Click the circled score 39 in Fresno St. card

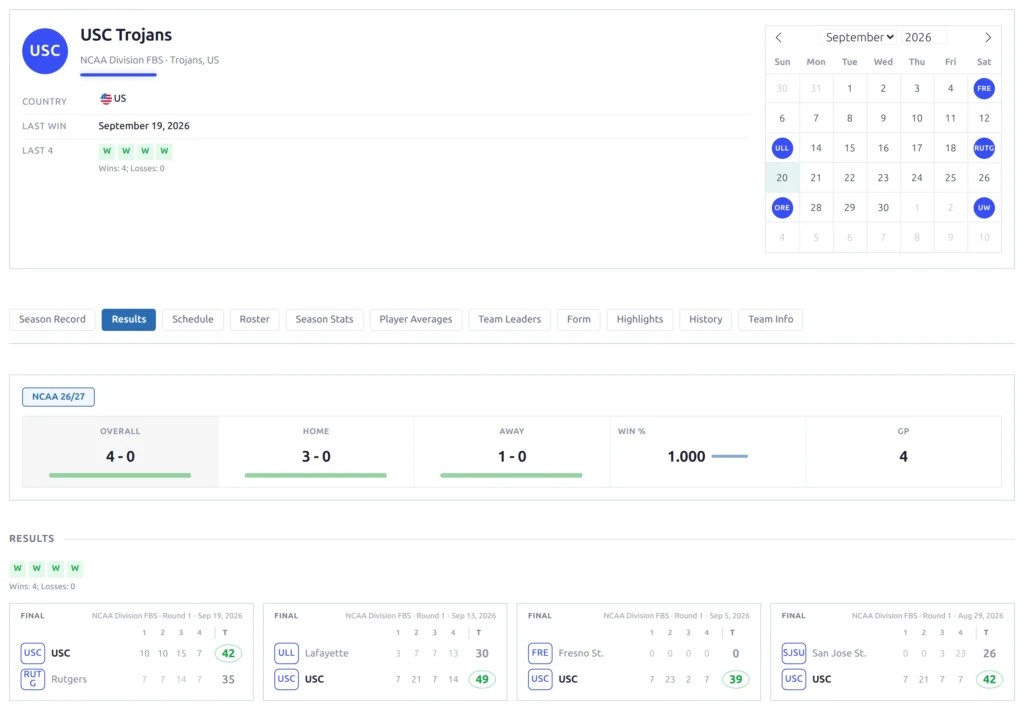735,679
